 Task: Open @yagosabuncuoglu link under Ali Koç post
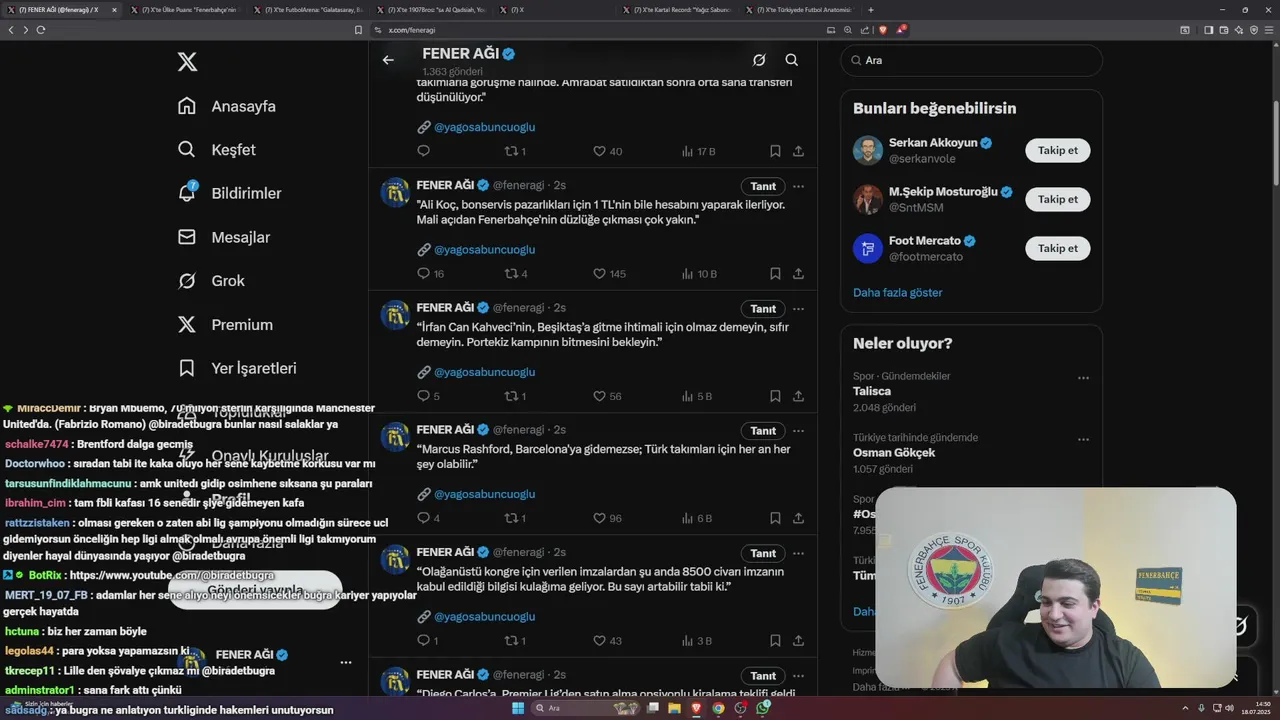(484, 249)
